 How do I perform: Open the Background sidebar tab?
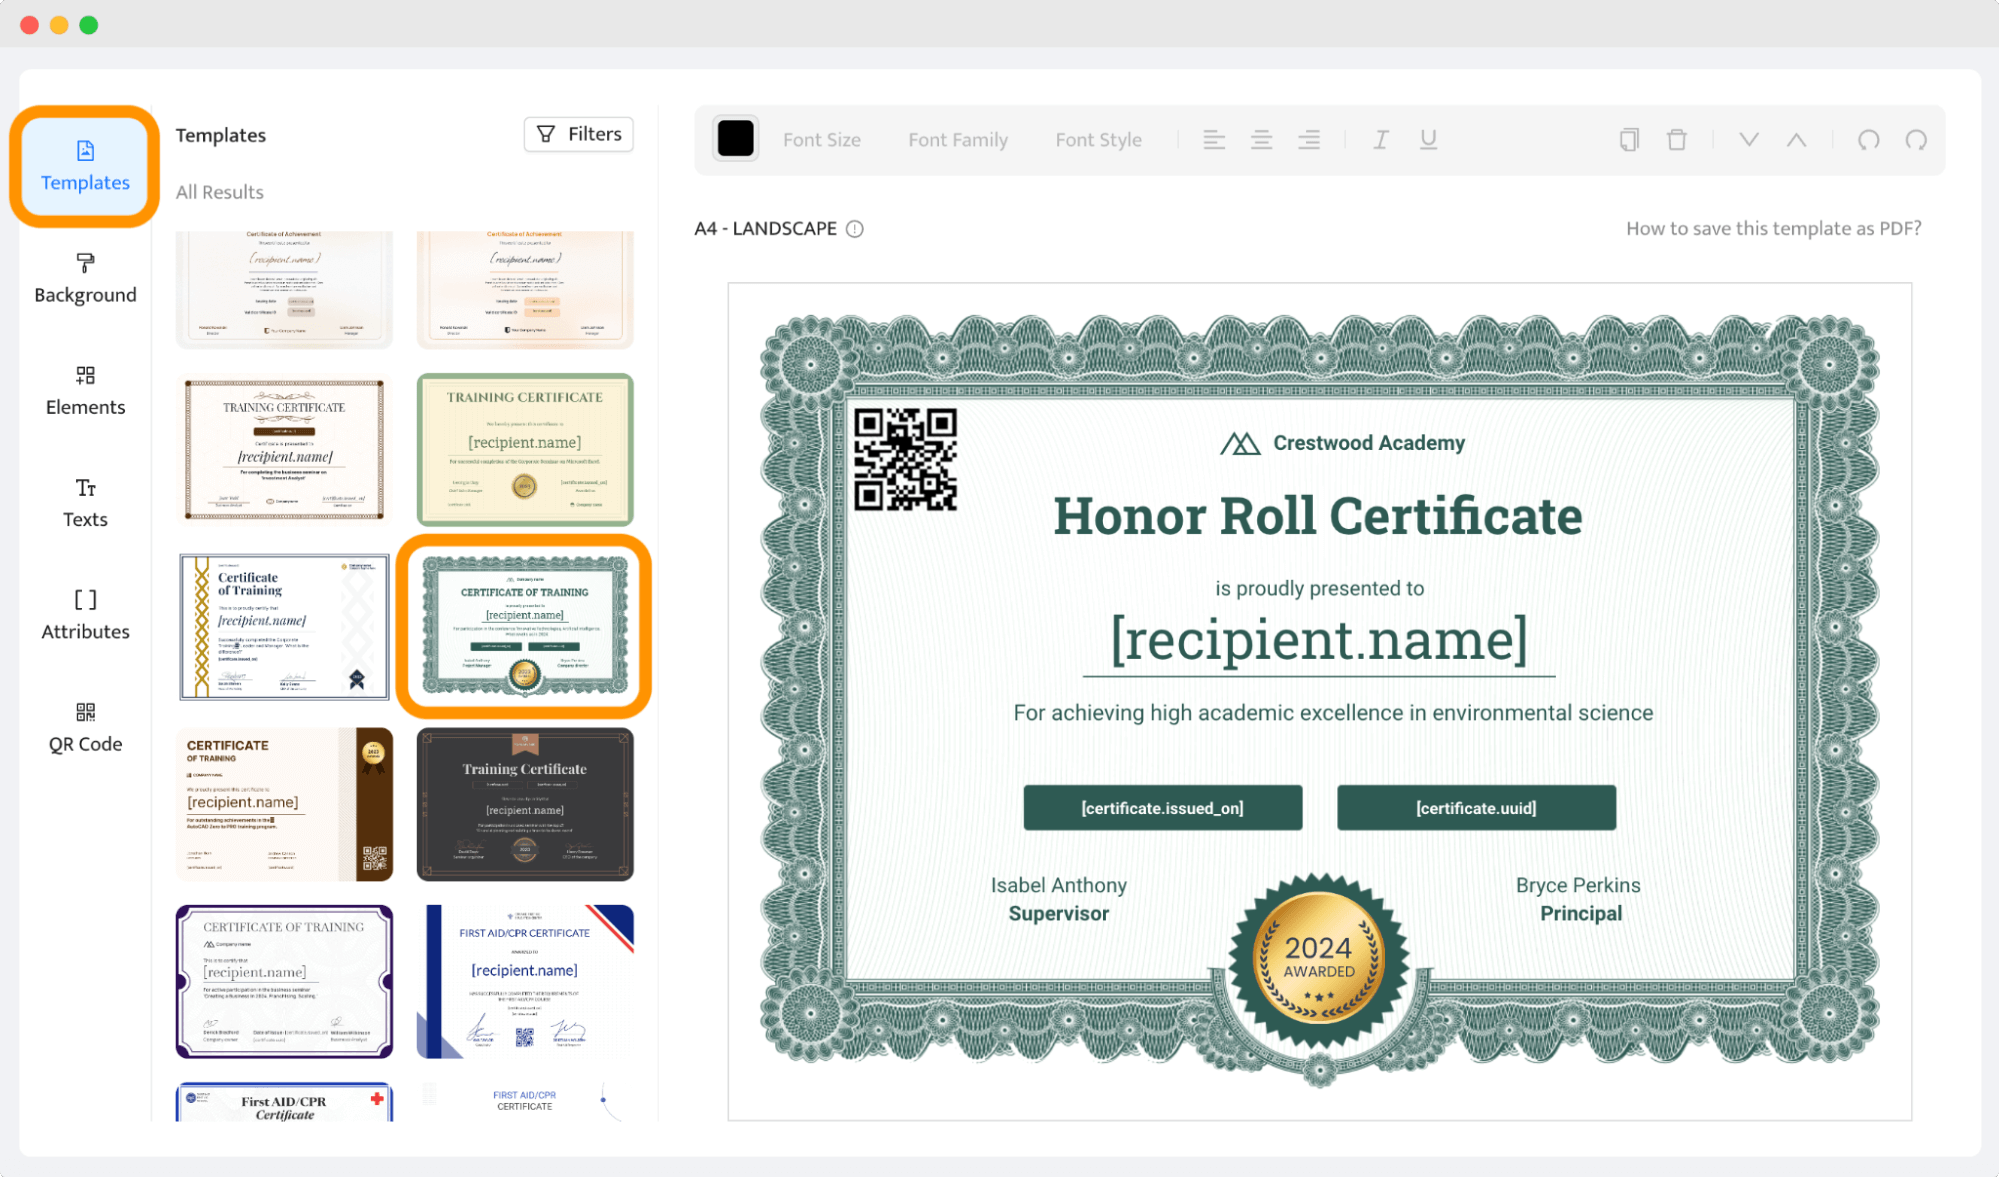(85, 279)
